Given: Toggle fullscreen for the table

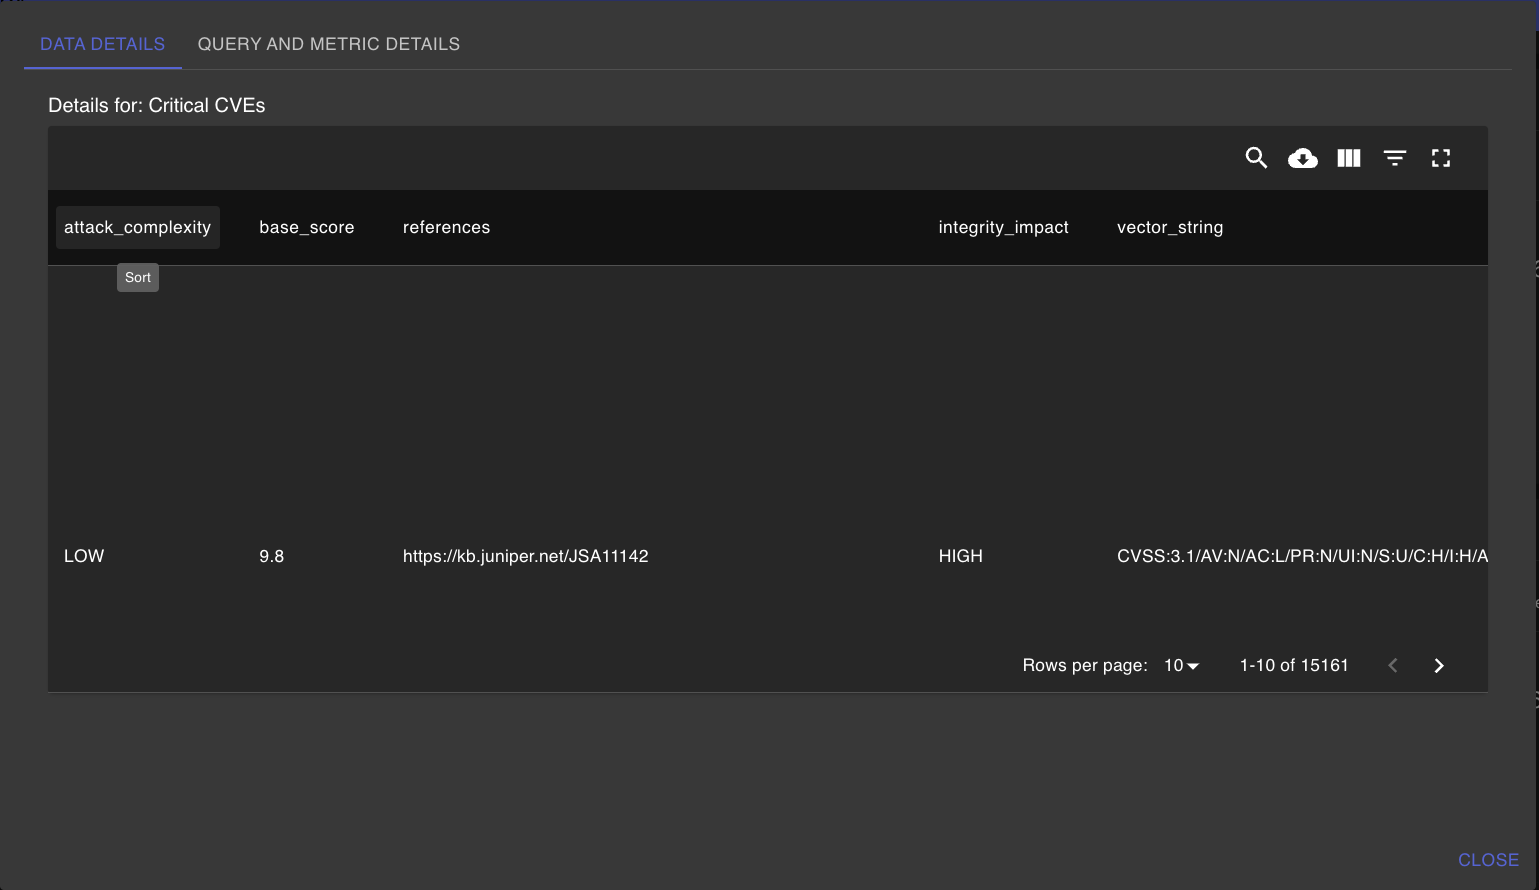Looking at the screenshot, I should coord(1440,158).
